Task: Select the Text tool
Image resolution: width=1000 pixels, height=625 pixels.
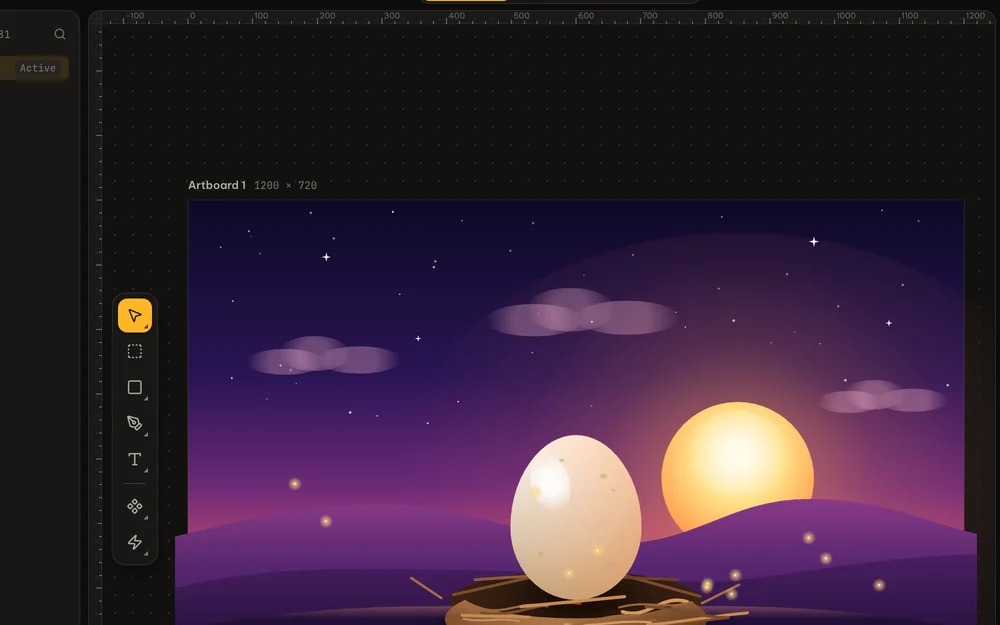Action: pyautogui.click(x=135, y=459)
